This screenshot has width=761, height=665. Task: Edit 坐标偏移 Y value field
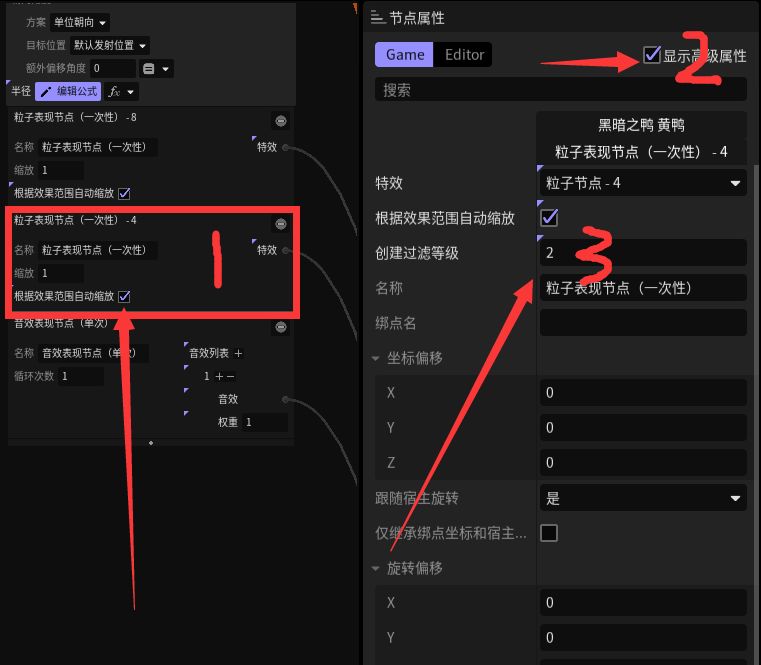[643, 427]
